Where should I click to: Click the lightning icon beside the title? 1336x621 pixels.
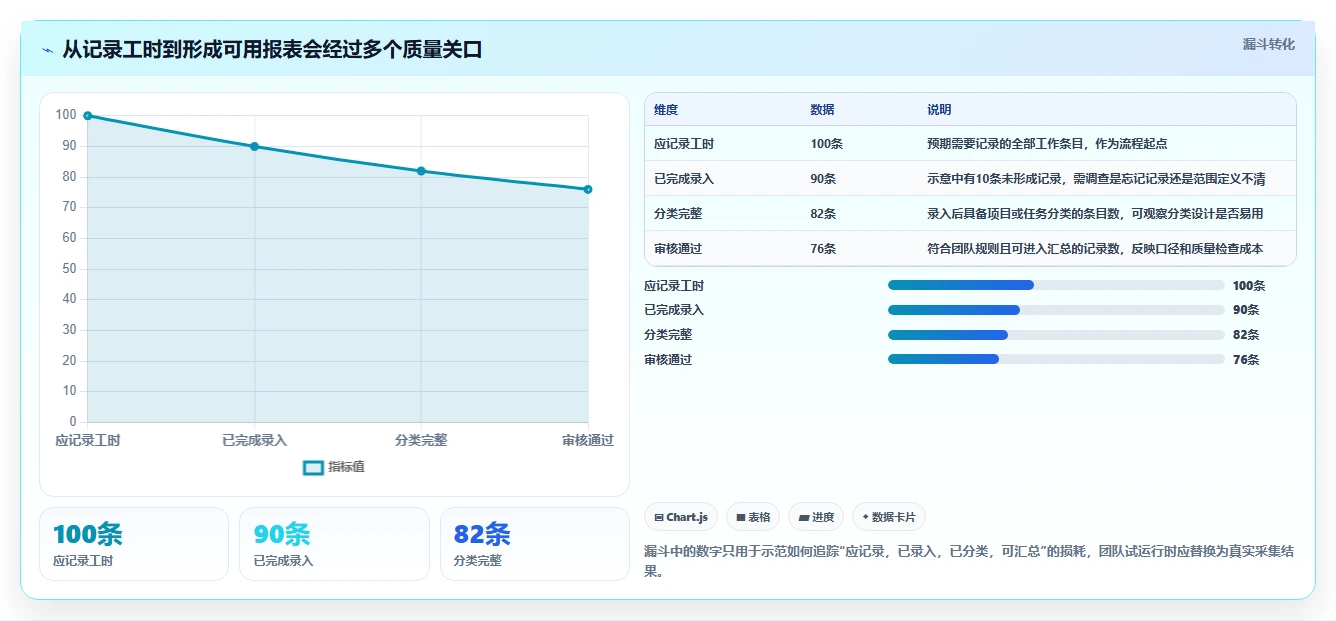(x=47, y=50)
